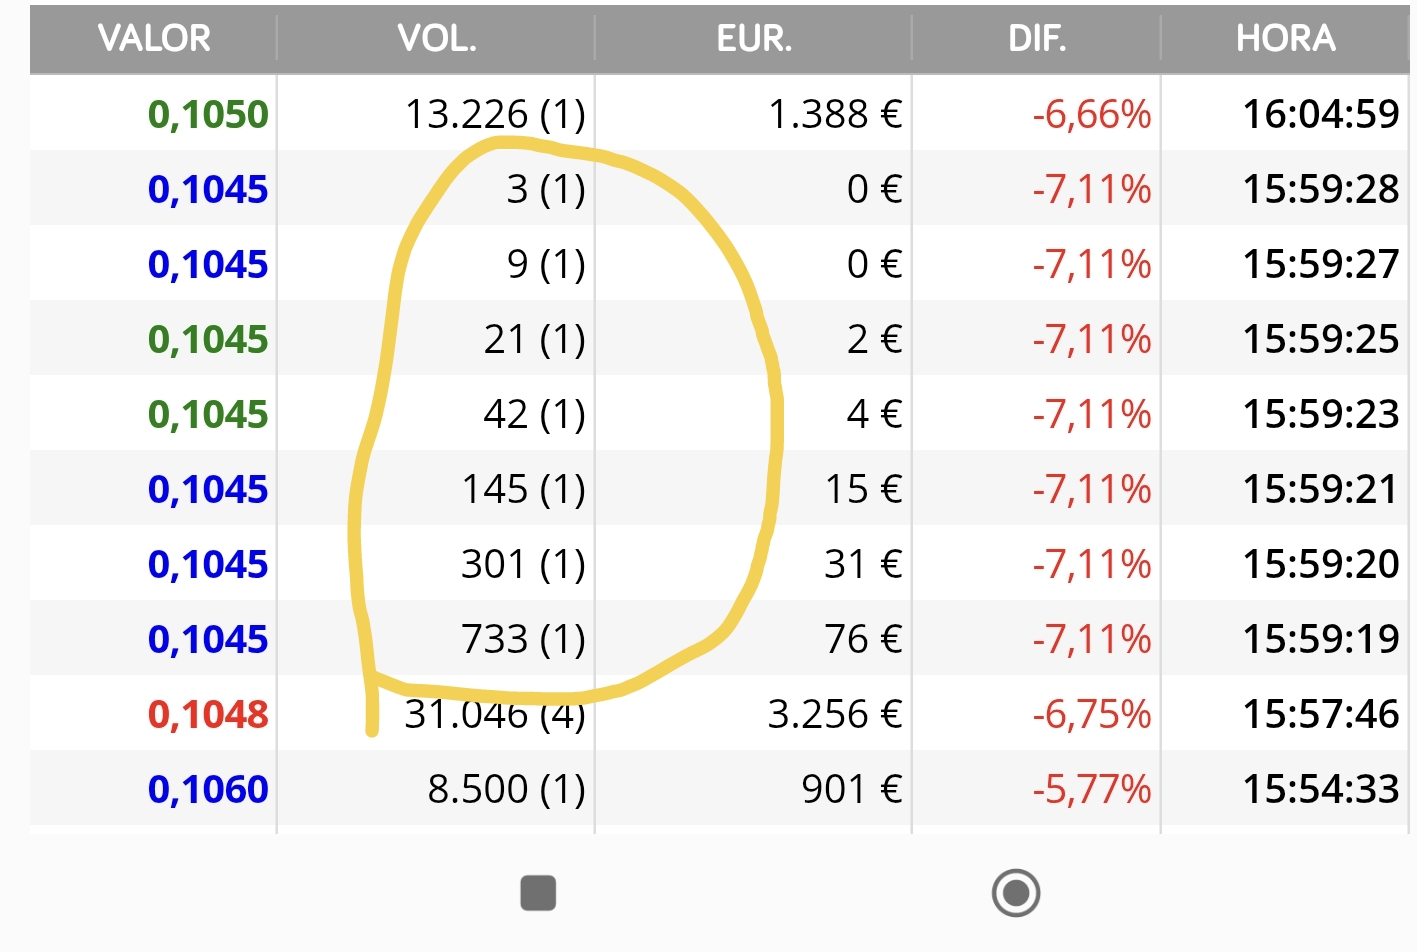The height and width of the screenshot is (952, 1417).
Task: Select the 3.256 € amount cell
Action: click(835, 715)
